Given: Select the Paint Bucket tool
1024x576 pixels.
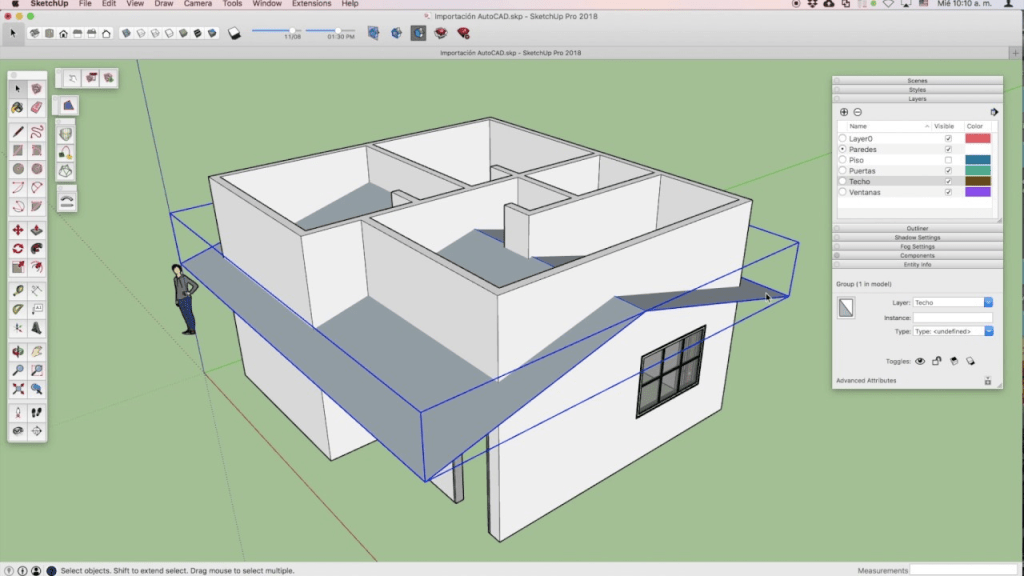Looking at the screenshot, I should (18, 107).
